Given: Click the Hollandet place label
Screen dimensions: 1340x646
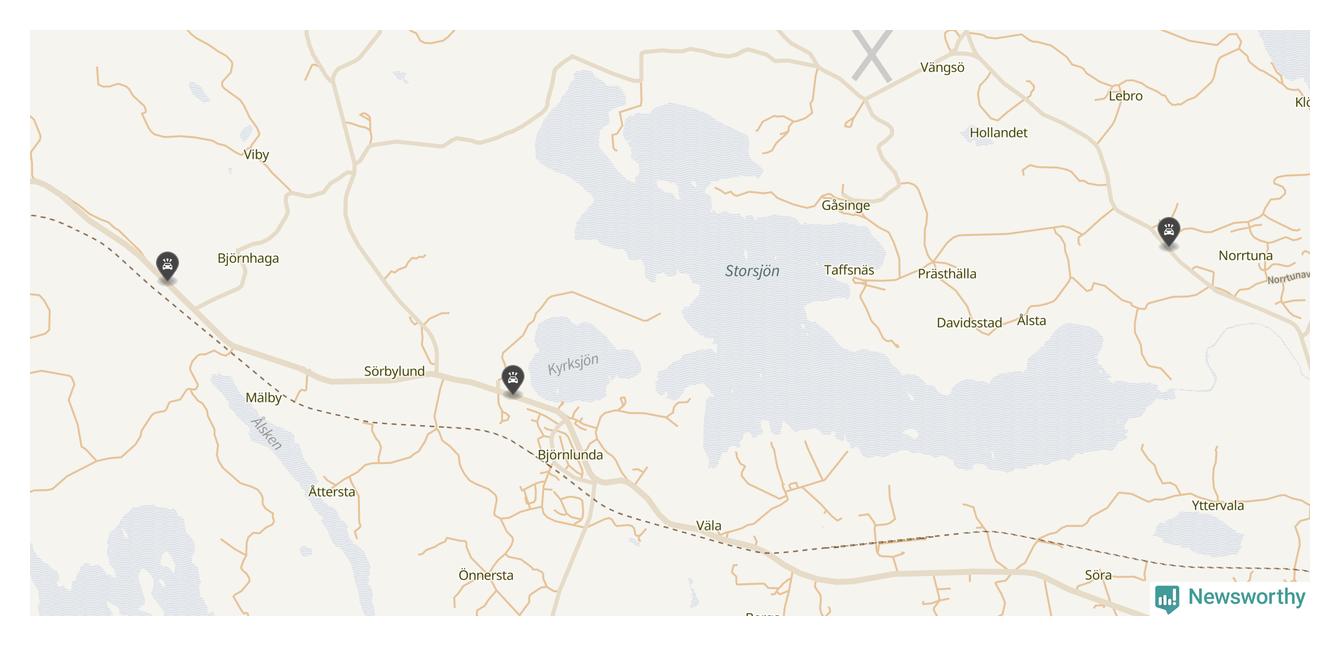Looking at the screenshot, I should pyautogui.click(x=998, y=132).
